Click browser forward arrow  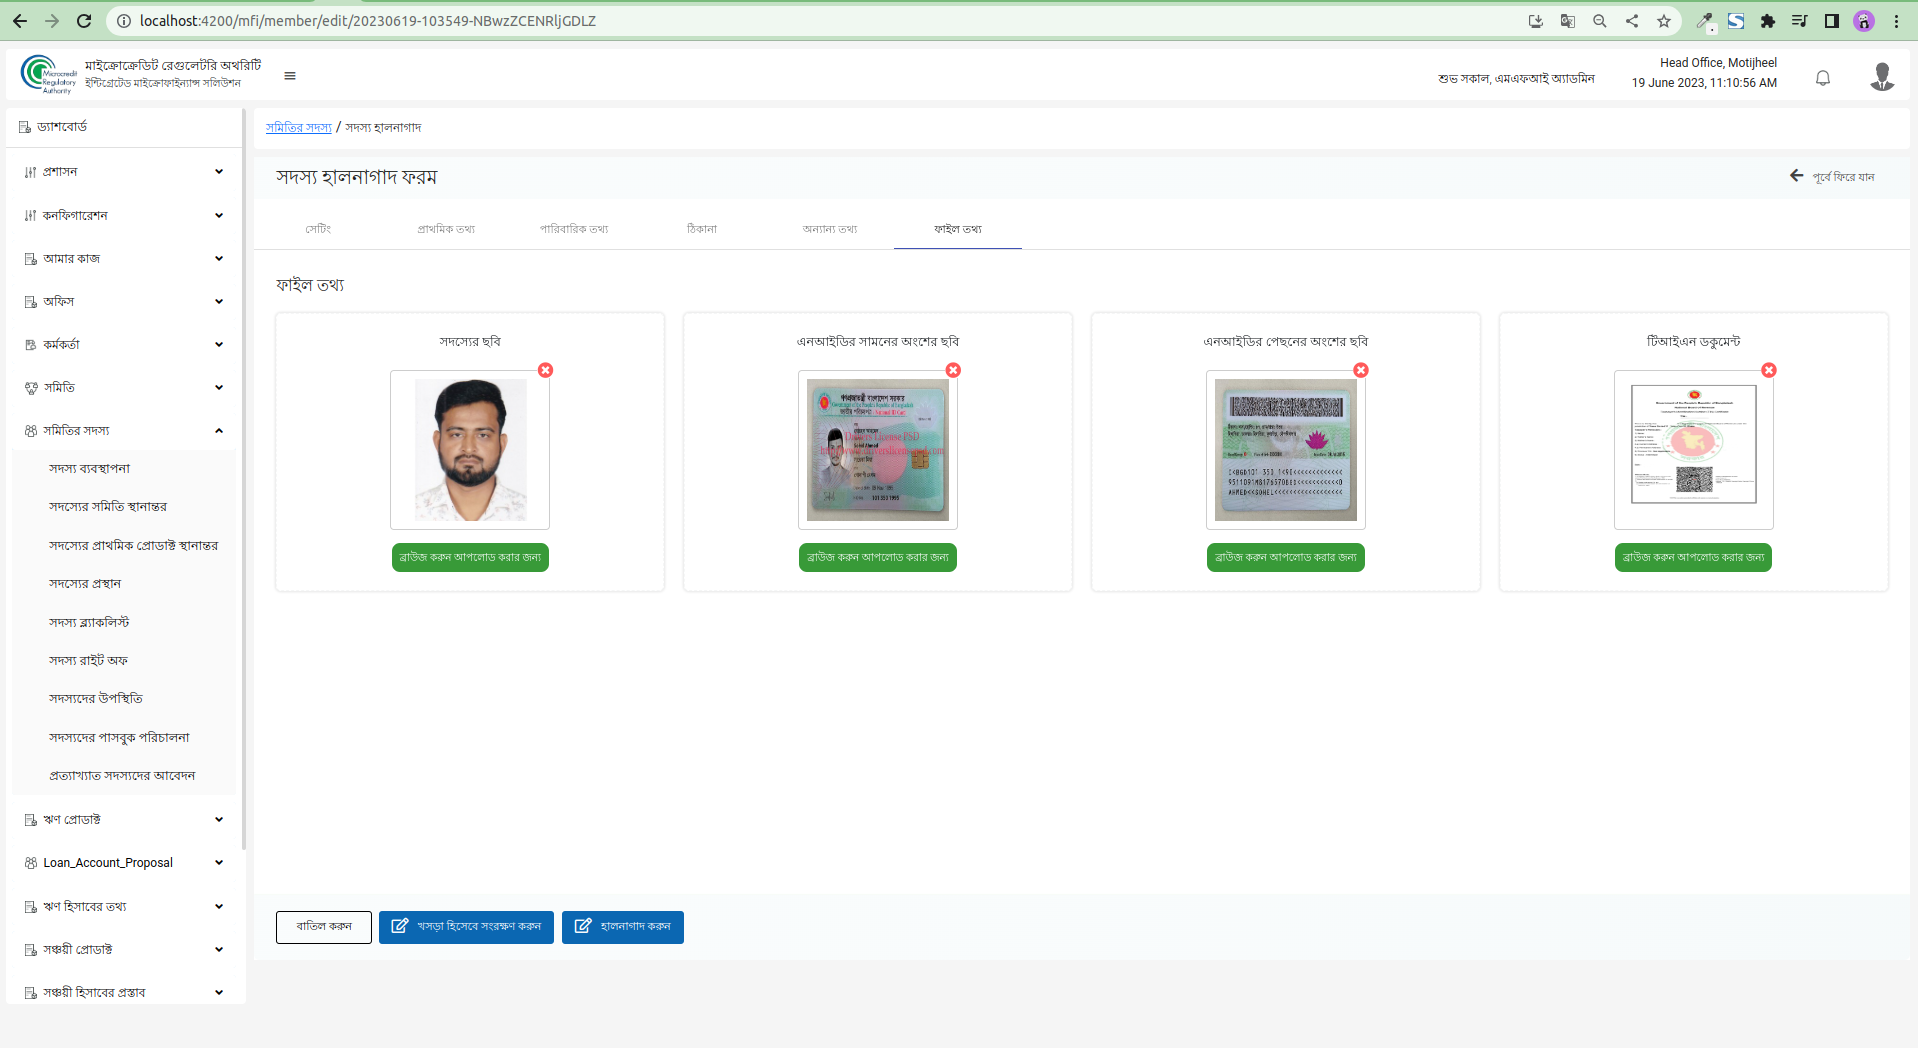(x=52, y=21)
